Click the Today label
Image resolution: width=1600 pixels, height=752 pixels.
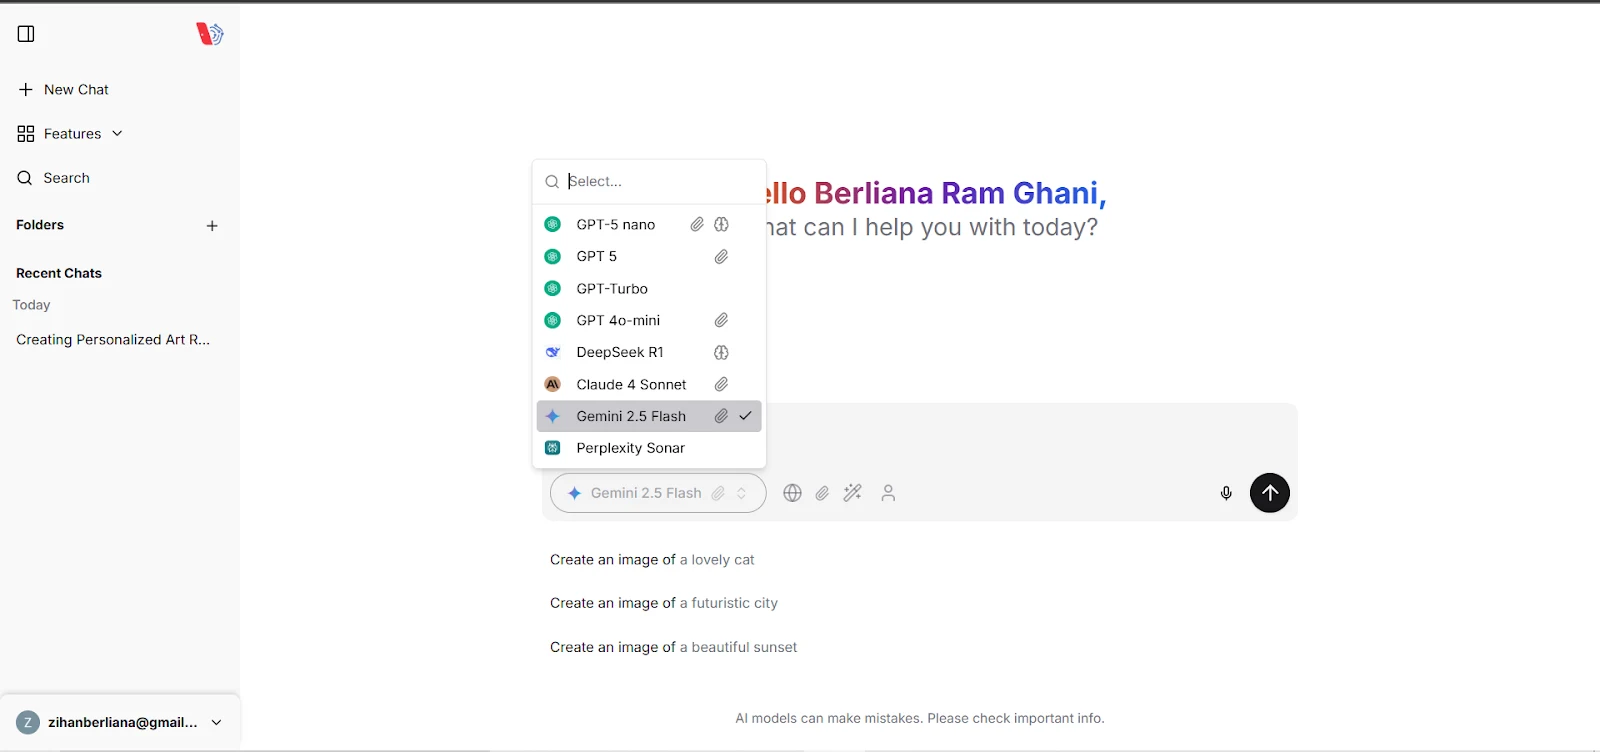31,305
